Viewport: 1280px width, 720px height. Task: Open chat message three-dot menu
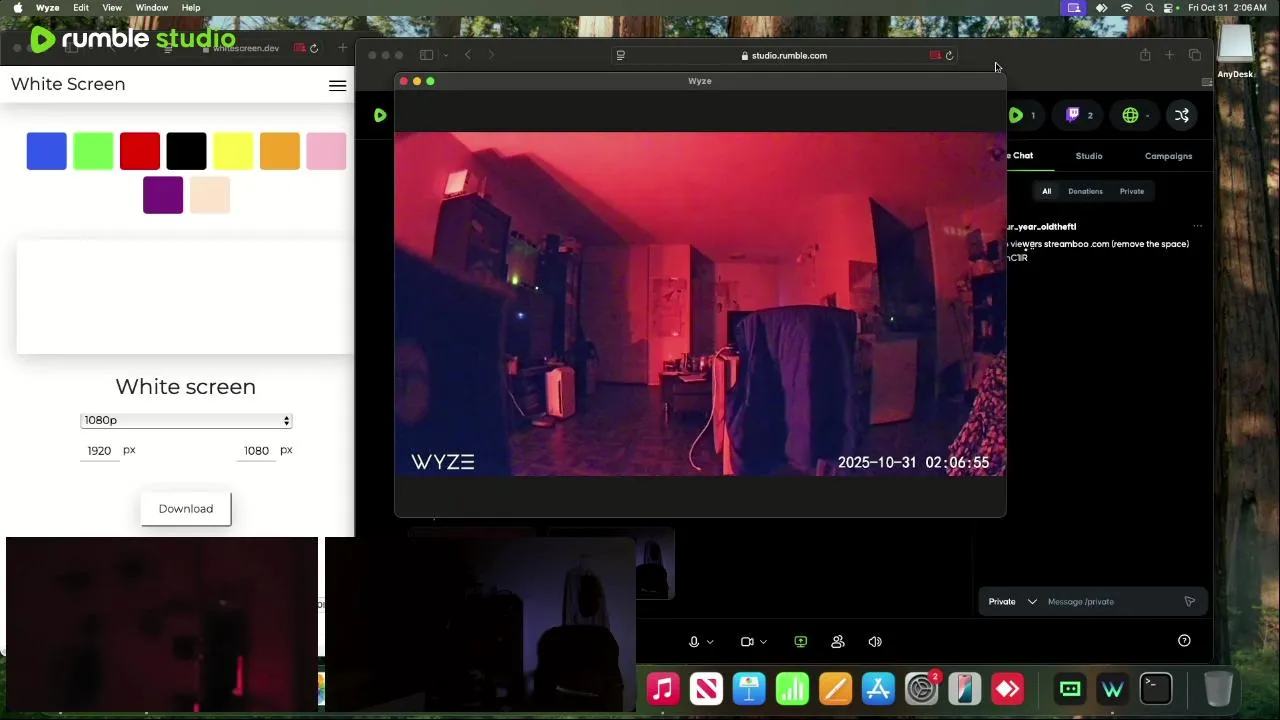(1197, 227)
